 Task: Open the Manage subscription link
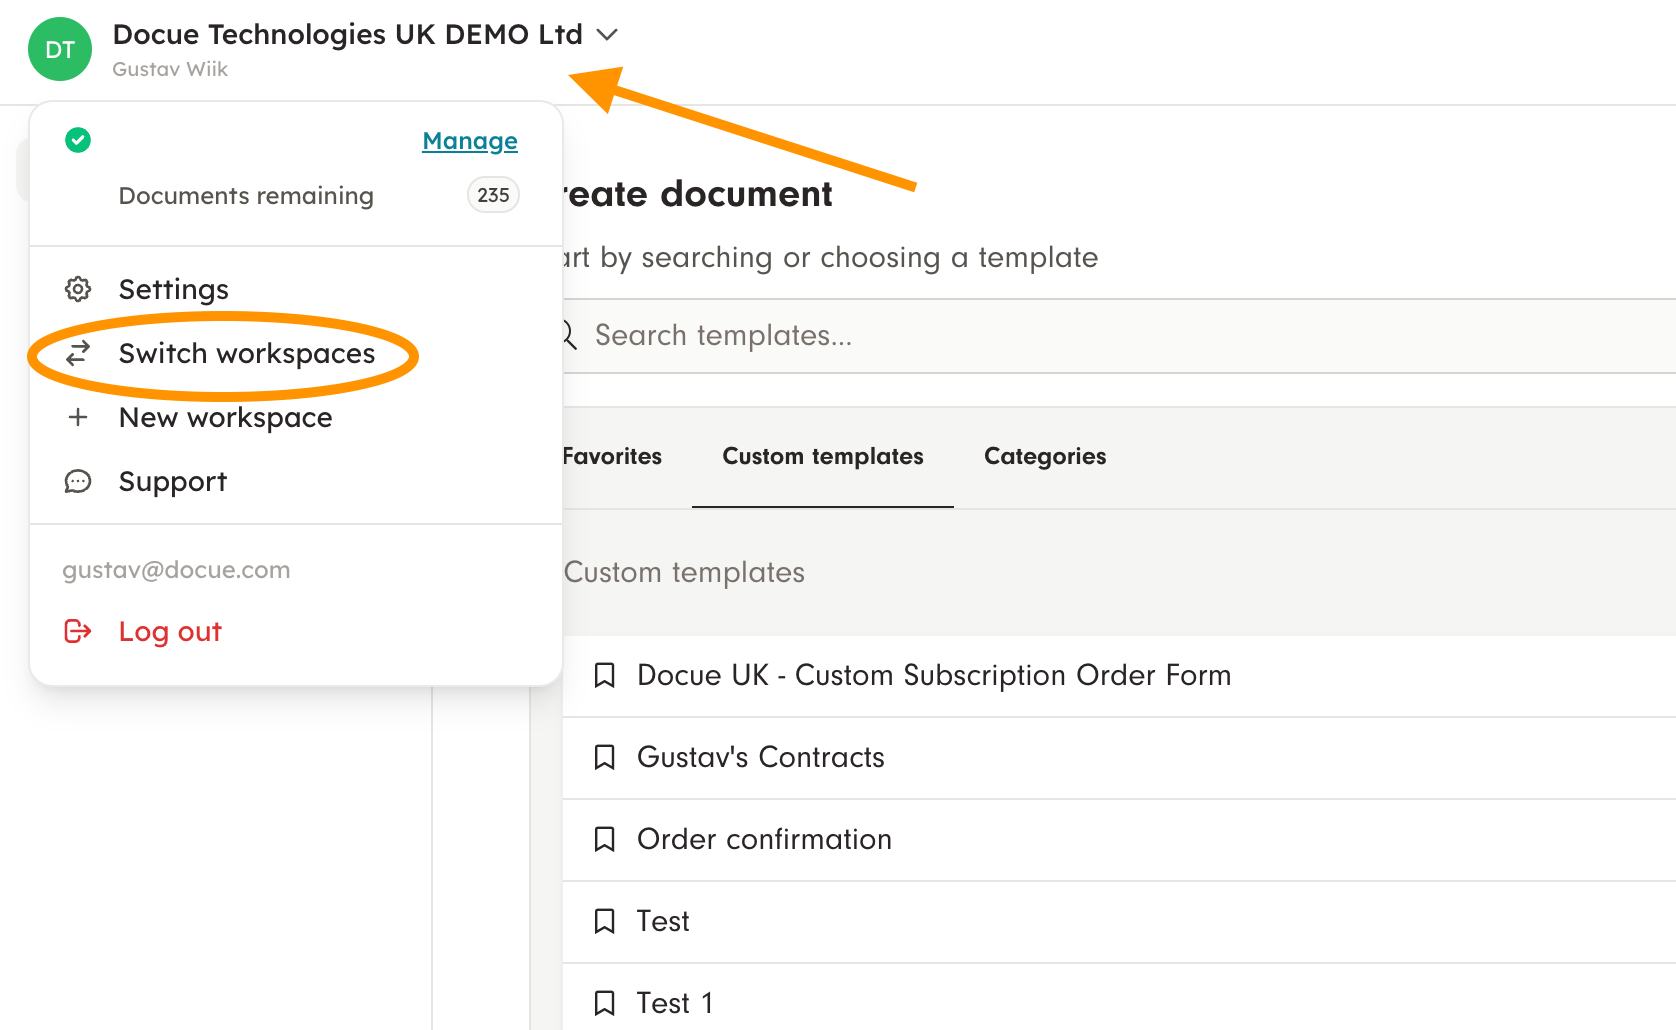[469, 141]
